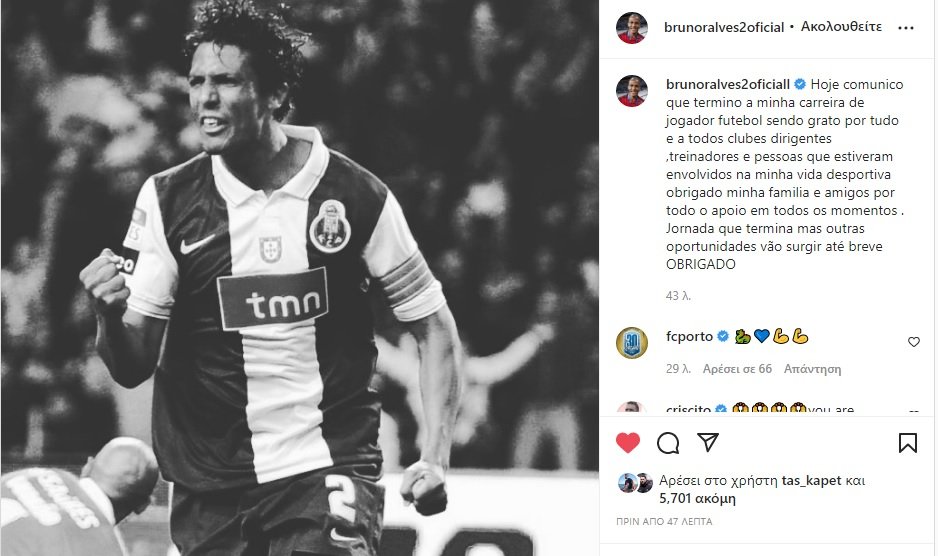This screenshot has width=938, height=556.
Task: Open tas_kapet profile link
Action: point(811,481)
